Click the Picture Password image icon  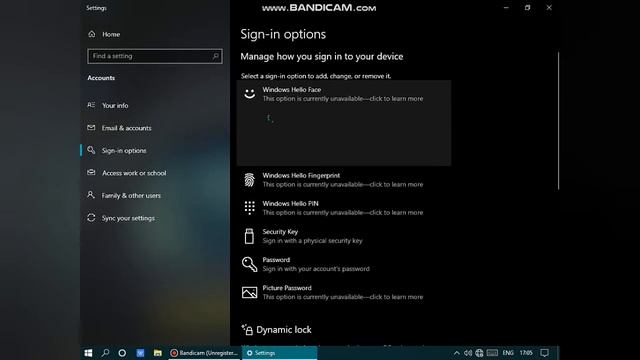click(x=249, y=292)
